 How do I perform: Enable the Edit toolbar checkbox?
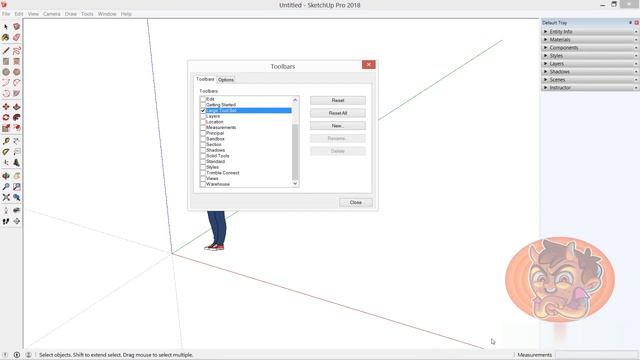tap(203, 99)
